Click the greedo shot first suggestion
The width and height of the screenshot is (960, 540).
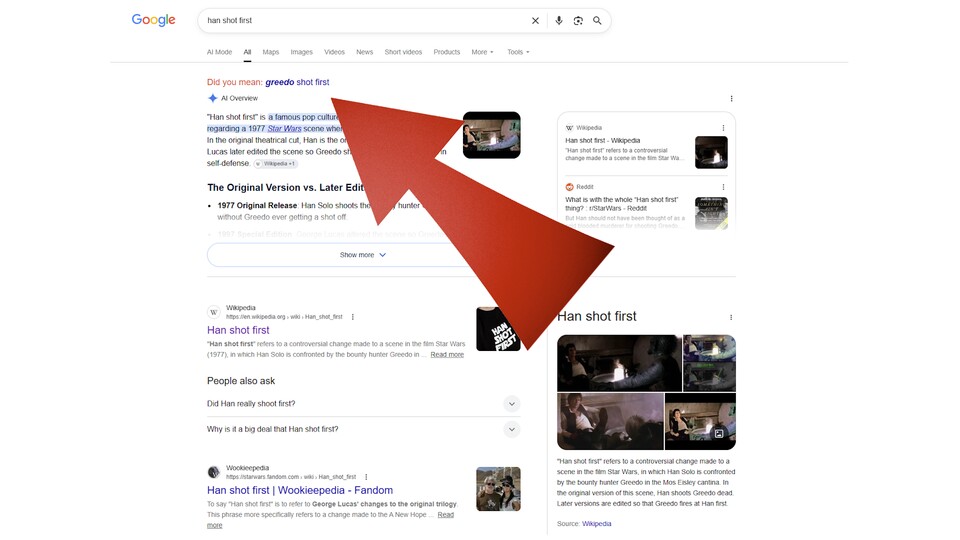(x=297, y=82)
